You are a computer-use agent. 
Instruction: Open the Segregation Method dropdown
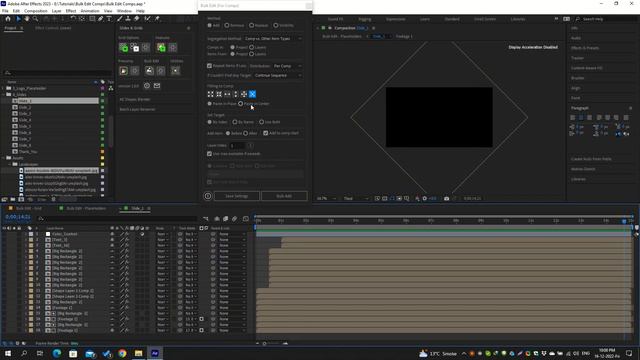tap(273, 38)
